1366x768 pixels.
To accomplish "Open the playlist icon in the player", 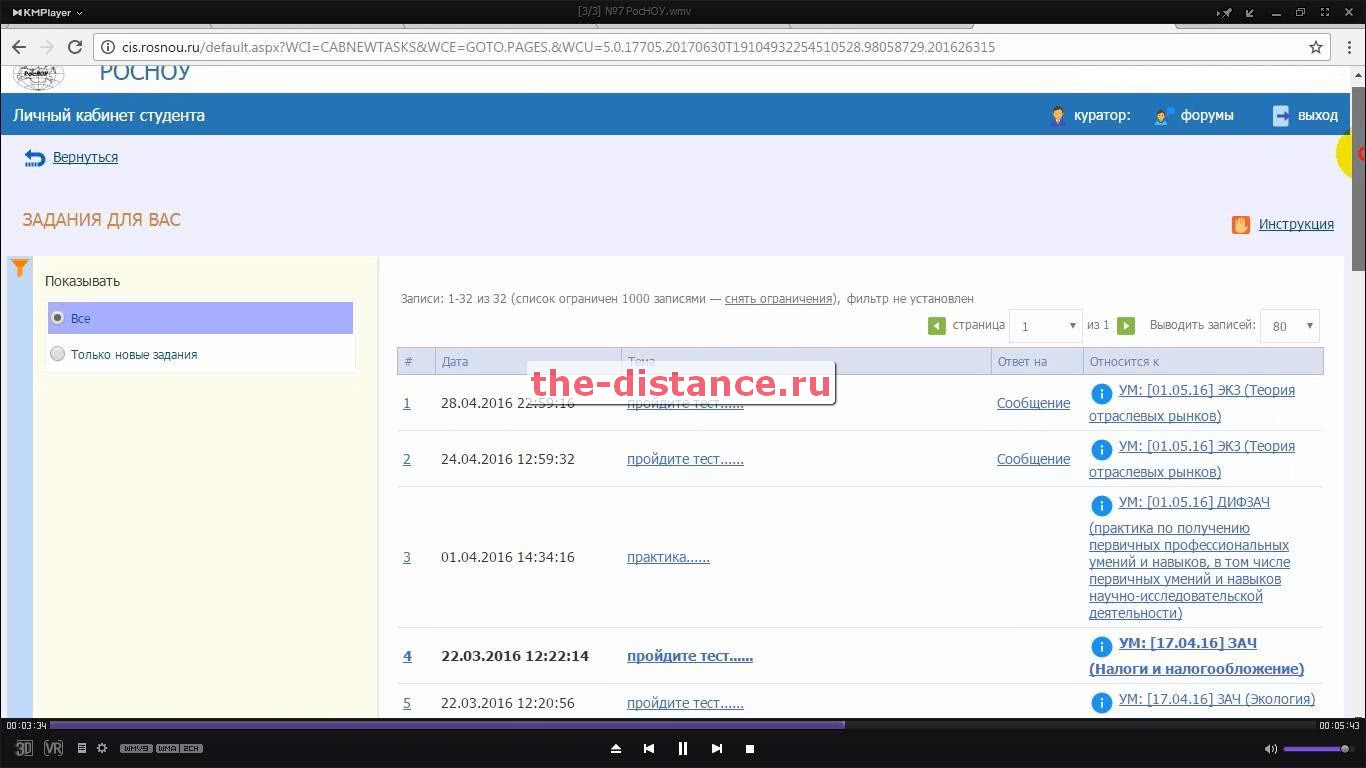I will pos(82,748).
